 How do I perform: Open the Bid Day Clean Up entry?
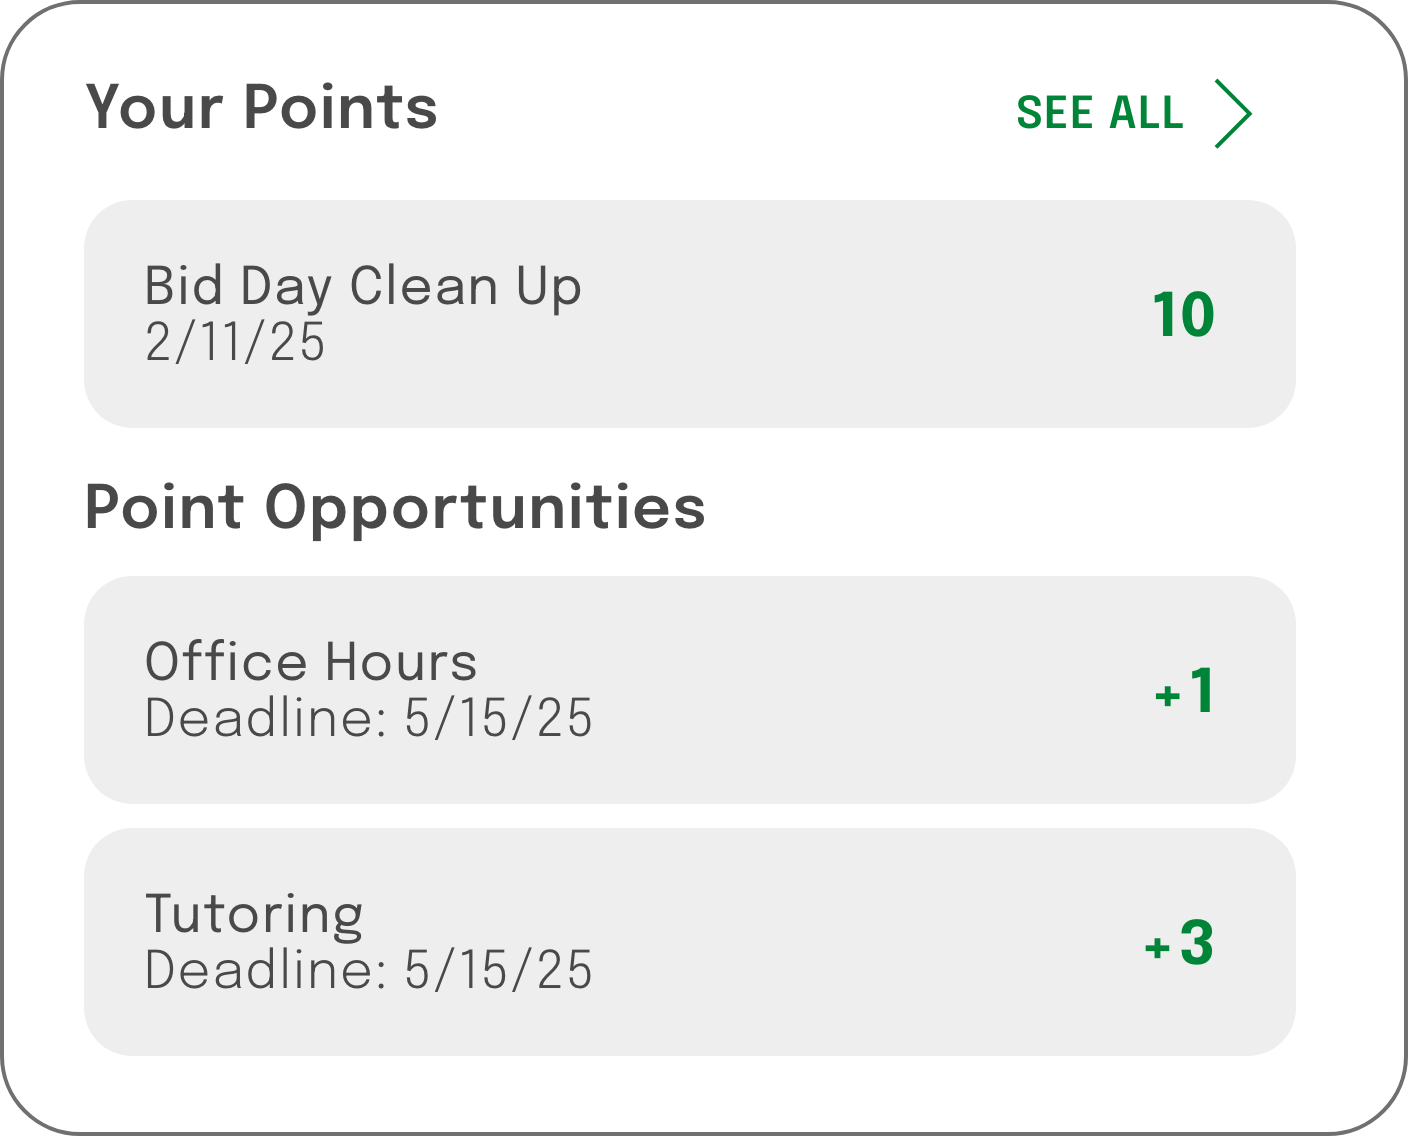pyautogui.click(x=690, y=314)
